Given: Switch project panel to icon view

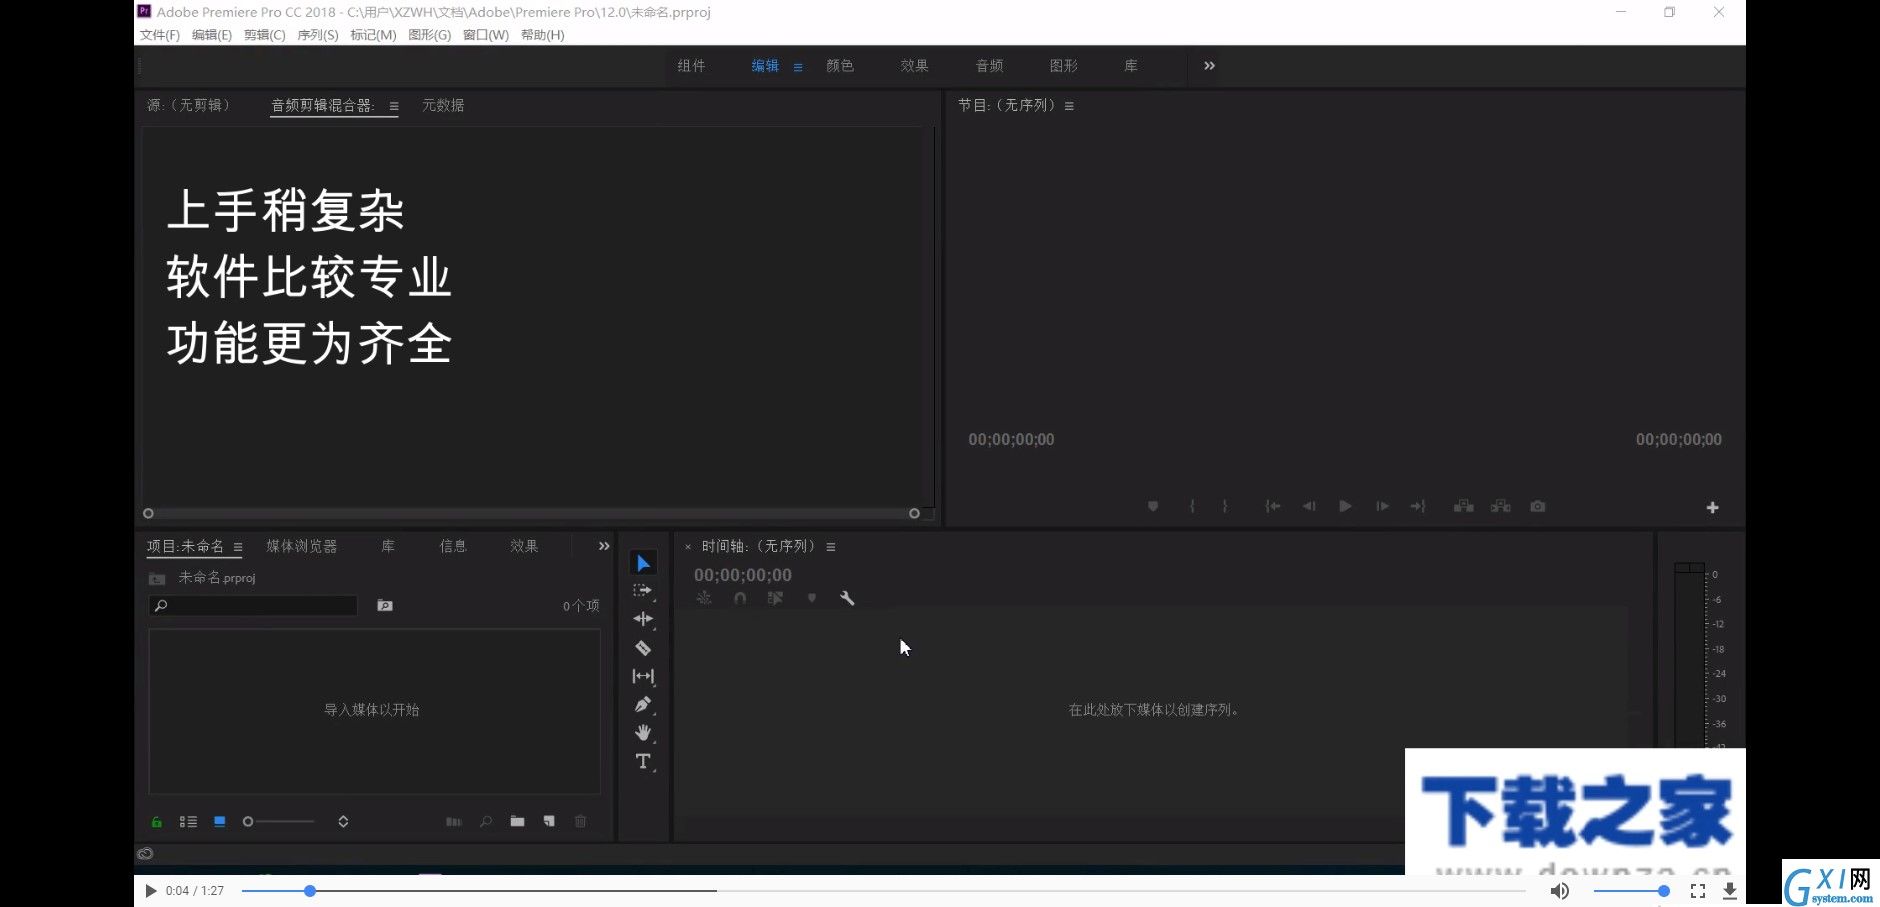Looking at the screenshot, I should coord(220,822).
